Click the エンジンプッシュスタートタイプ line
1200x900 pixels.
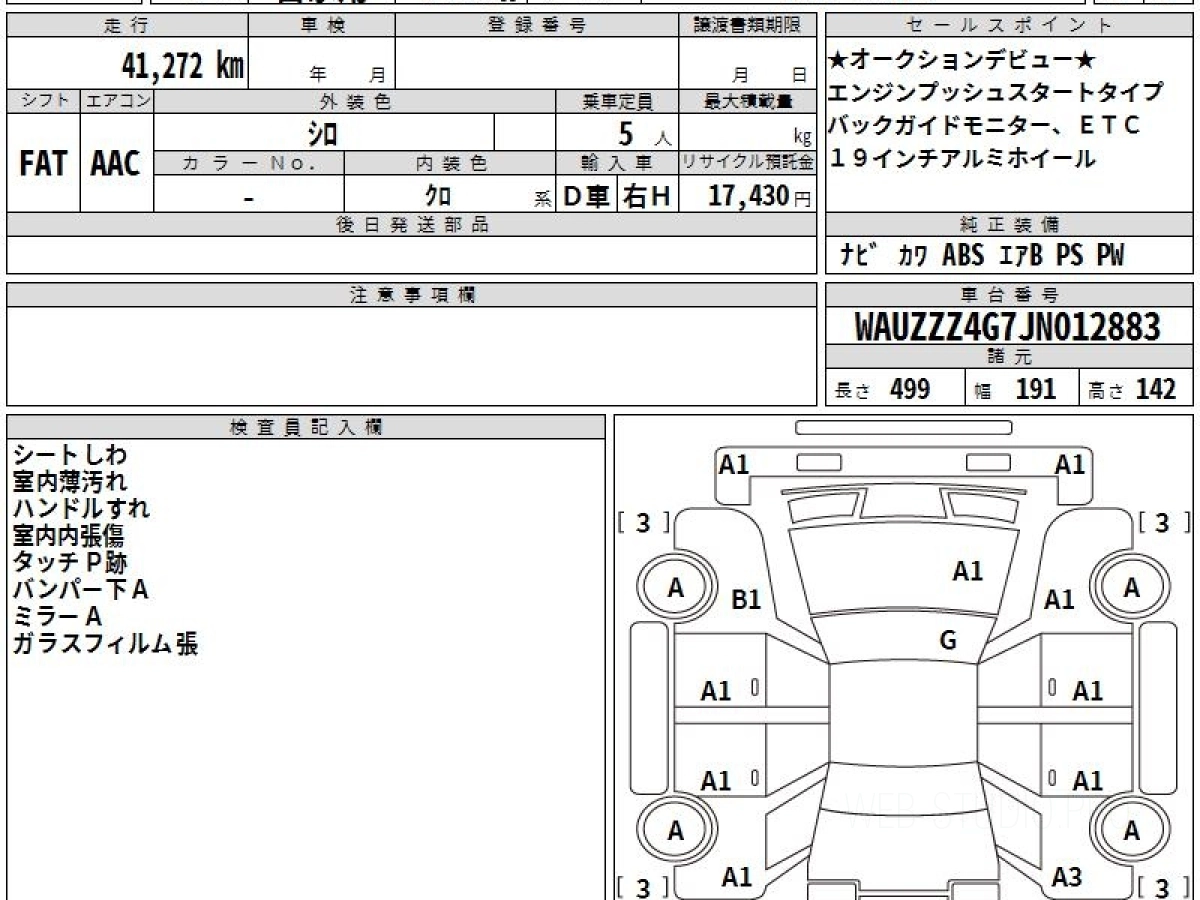tap(996, 93)
